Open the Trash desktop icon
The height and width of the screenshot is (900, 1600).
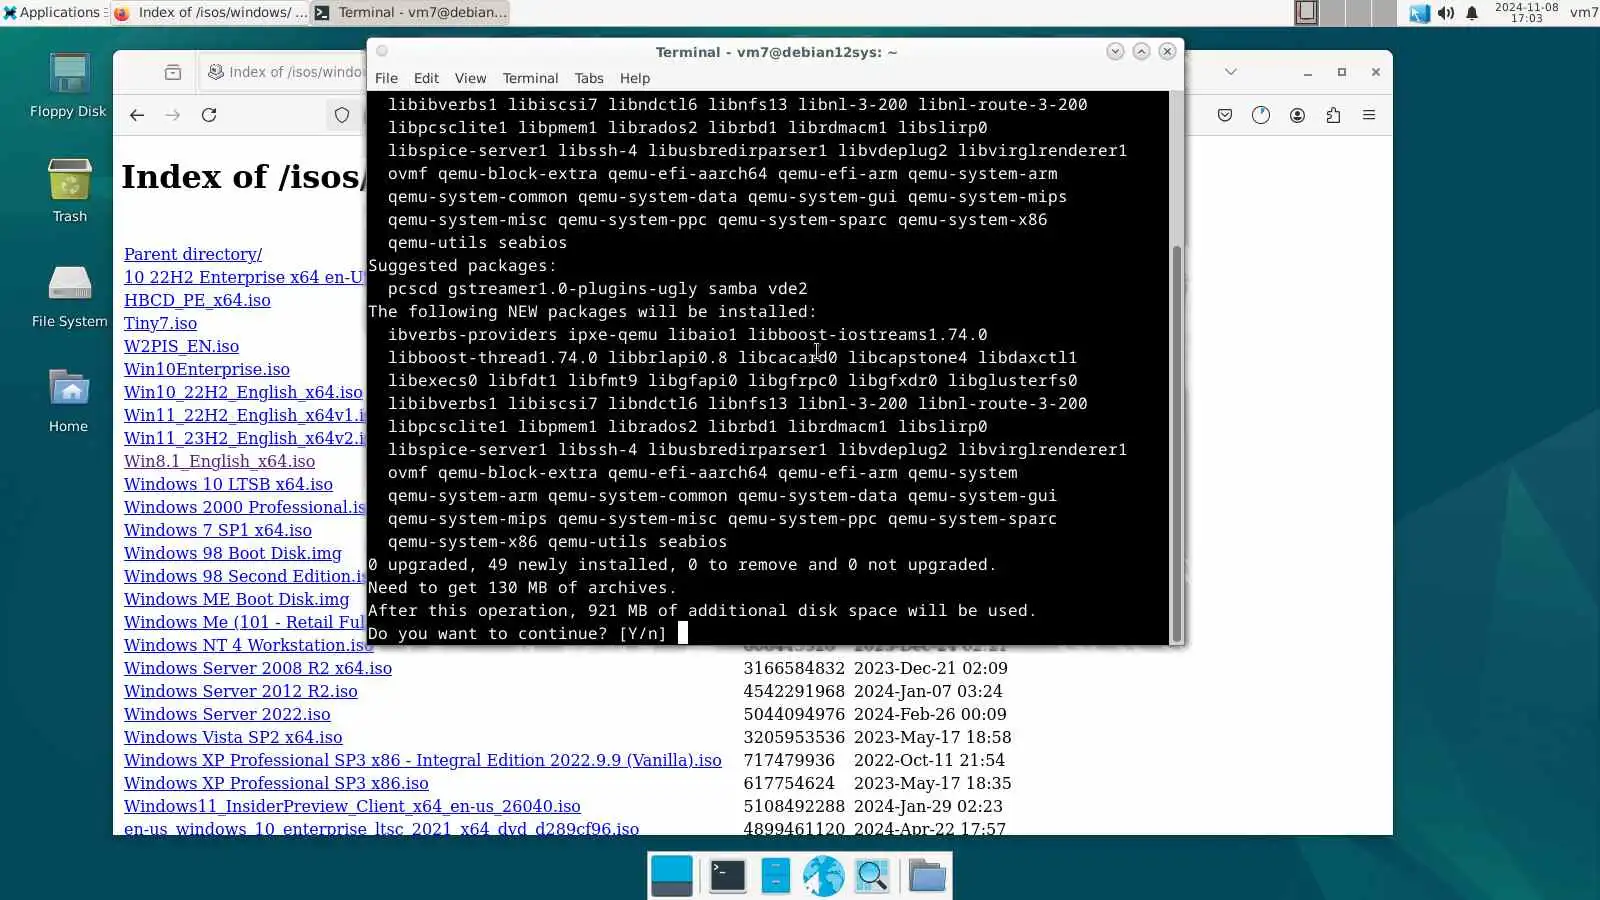click(69, 190)
